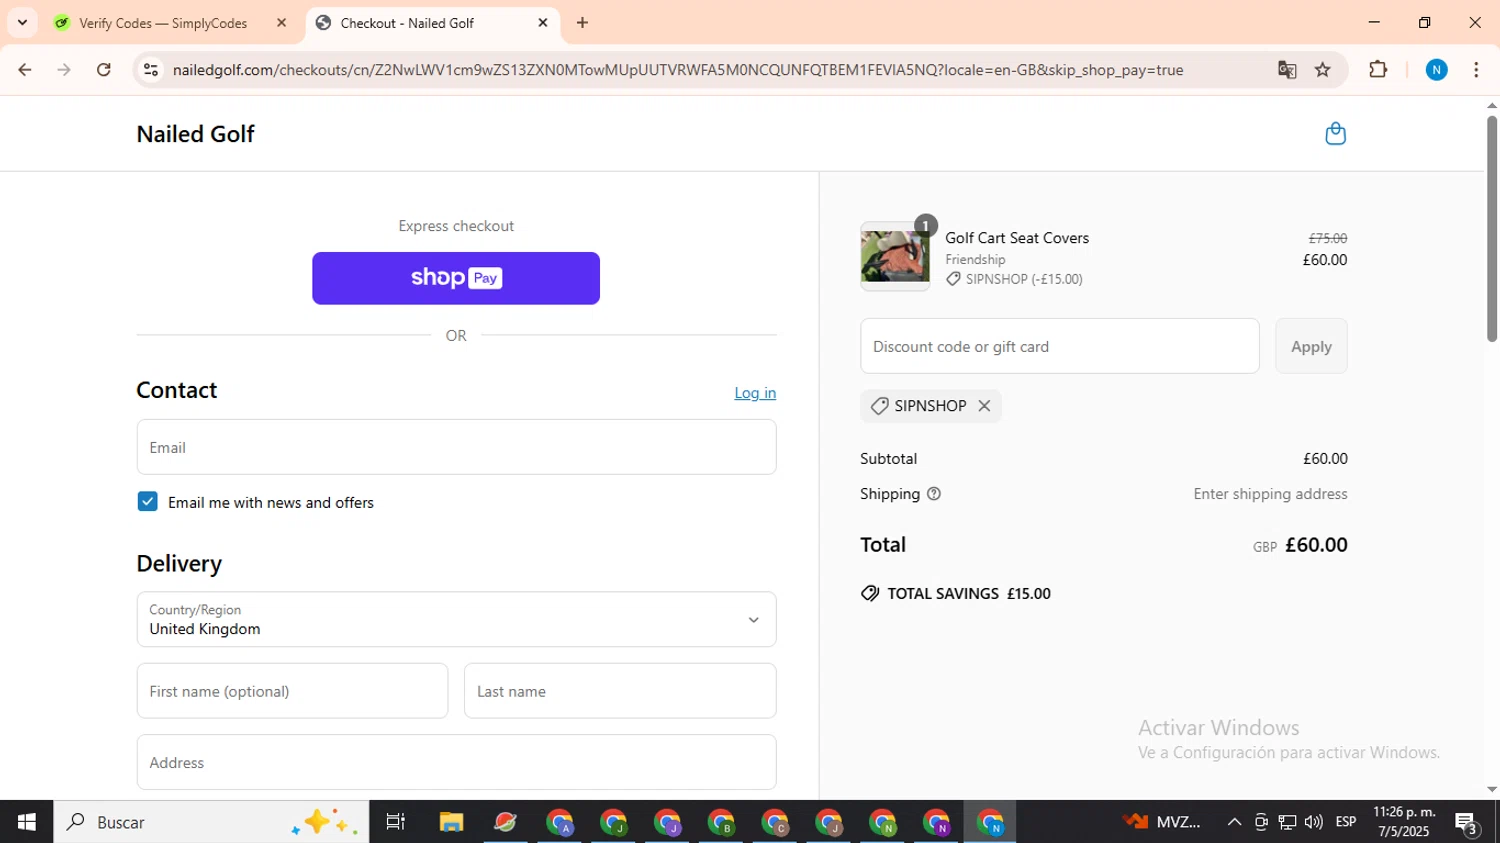Go forward with the forward arrow

pyautogui.click(x=64, y=70)
